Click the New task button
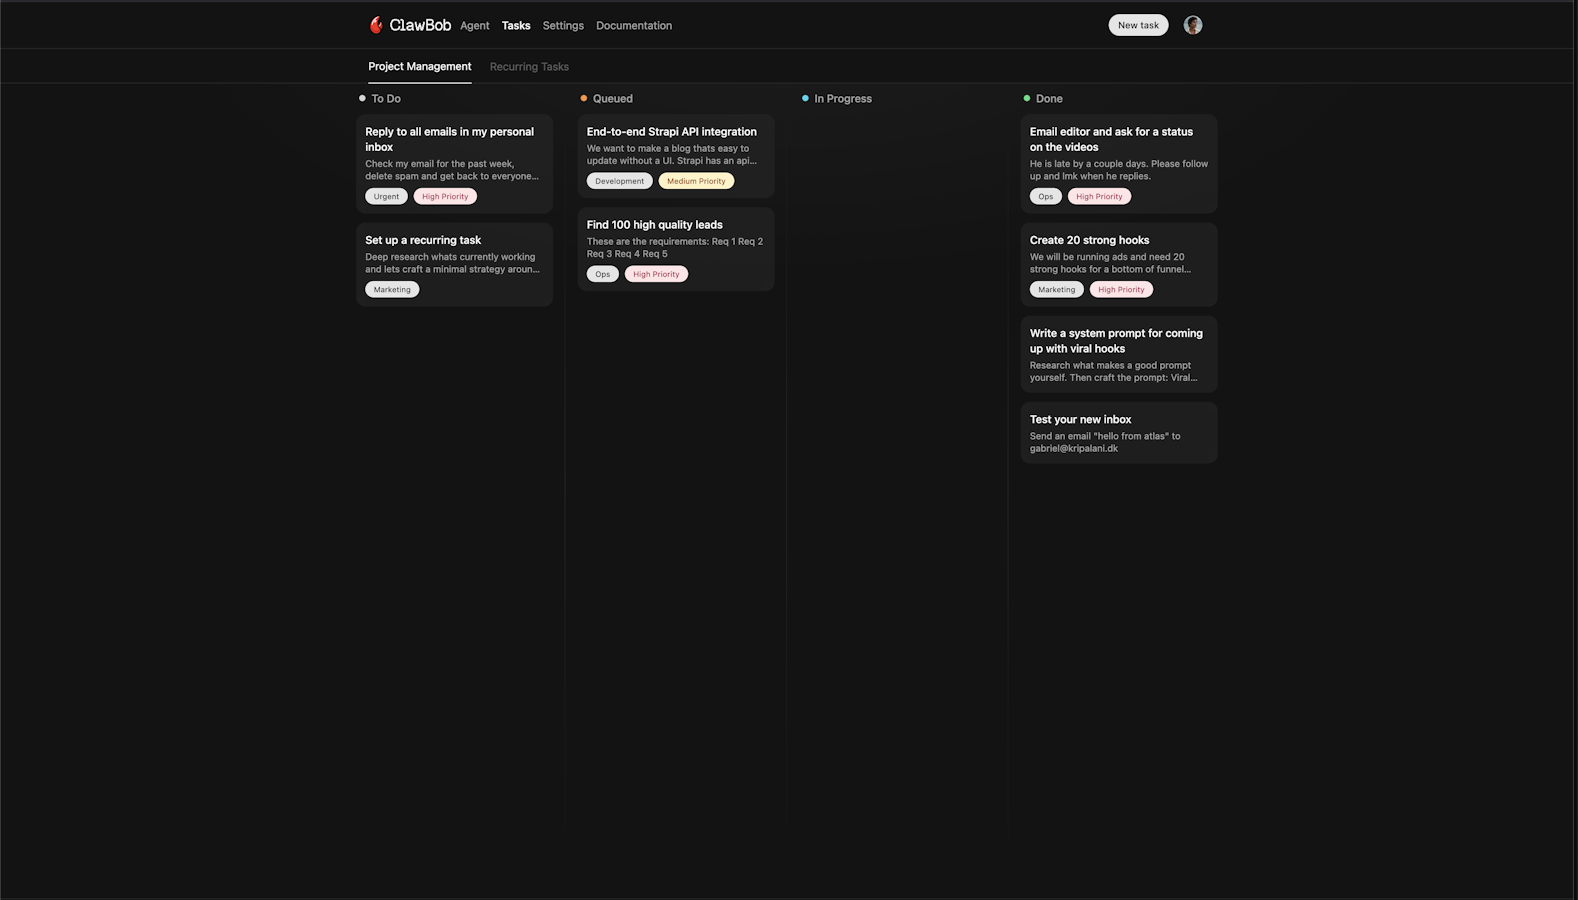Screen dimensions: 1578x900 click(x=1137, y=25)
